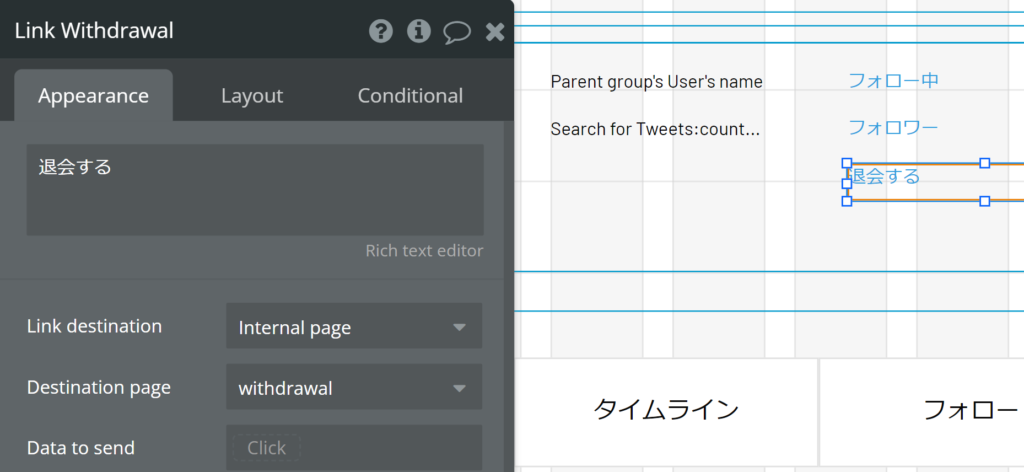
Task: Select the Appearance tab
Action: coord(93,96)
